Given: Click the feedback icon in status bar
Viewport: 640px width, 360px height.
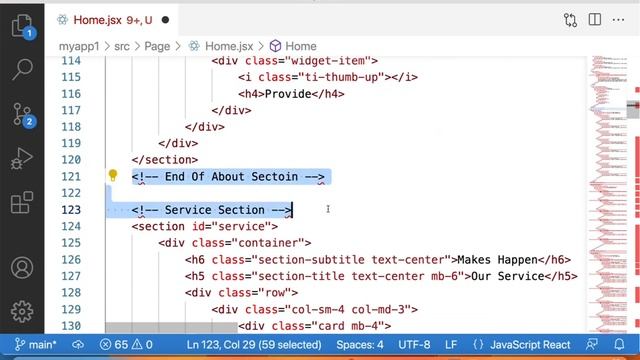Looking at the screenshot, I should coord(592,345).
